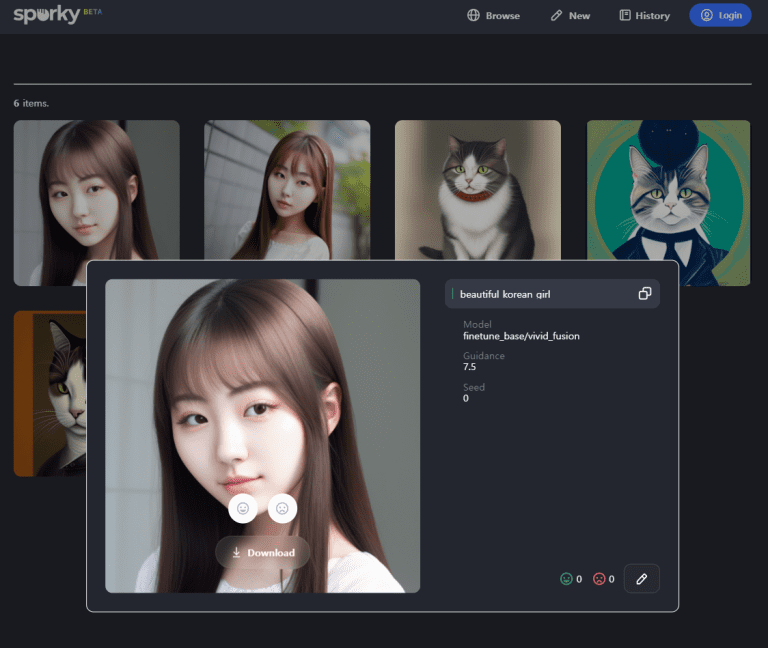
Task: Click the smiley face overlay on image
Action: [x=243, y=508]
